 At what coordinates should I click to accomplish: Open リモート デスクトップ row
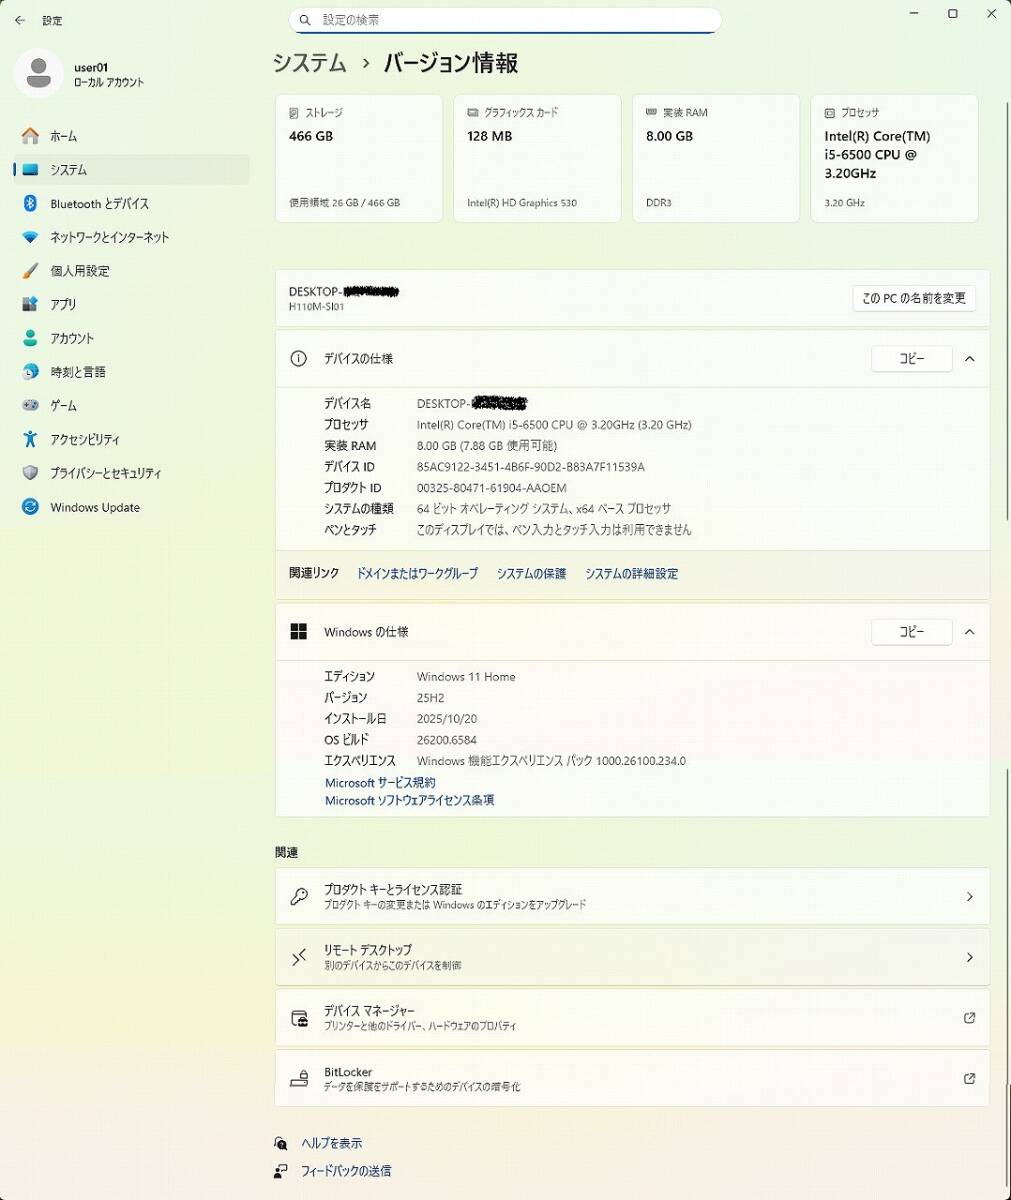point(632,958)
